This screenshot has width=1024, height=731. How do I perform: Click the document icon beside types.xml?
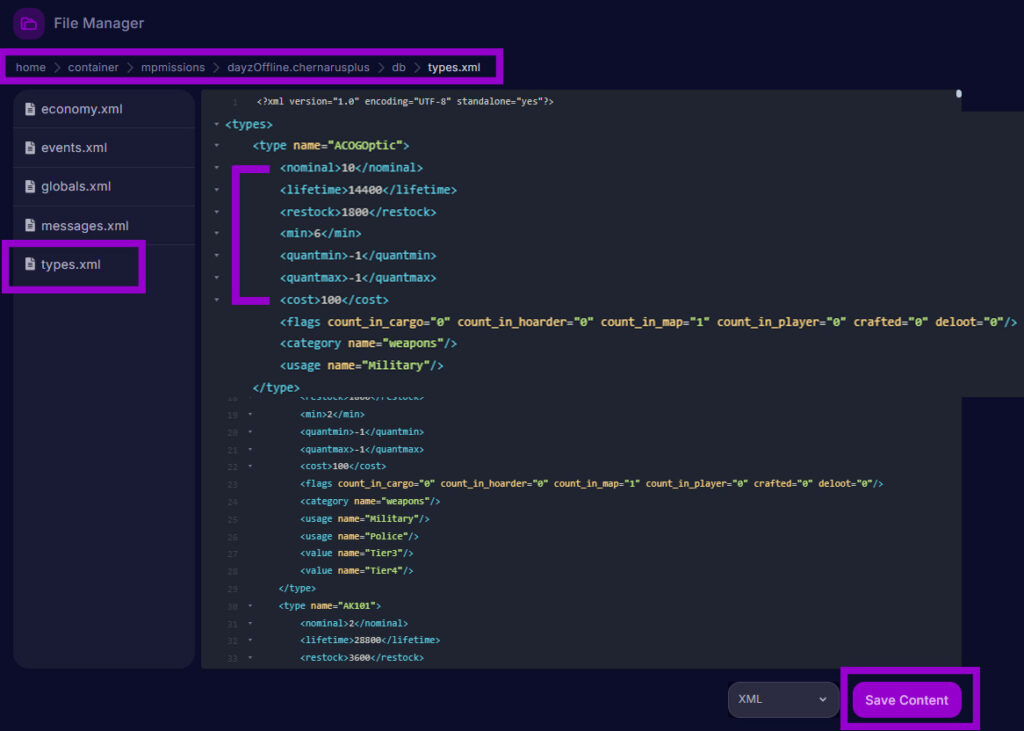click(30, 264)
